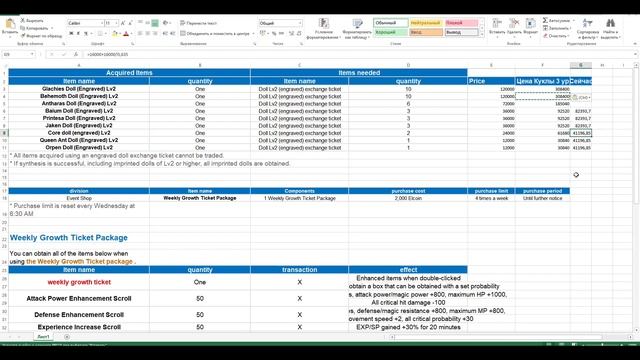Click the horizontal scrollbar
640x360 pixels.
510,337
